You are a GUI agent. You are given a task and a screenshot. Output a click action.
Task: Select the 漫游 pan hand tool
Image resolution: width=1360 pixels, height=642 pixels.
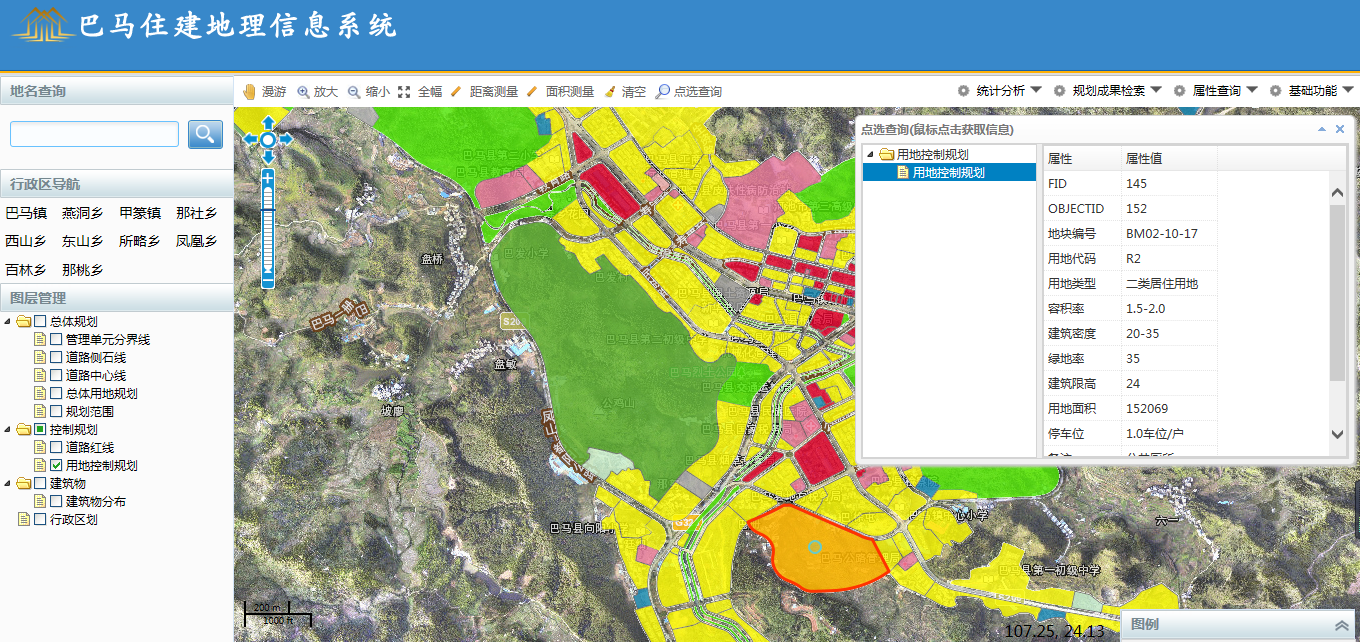[265, 92]
